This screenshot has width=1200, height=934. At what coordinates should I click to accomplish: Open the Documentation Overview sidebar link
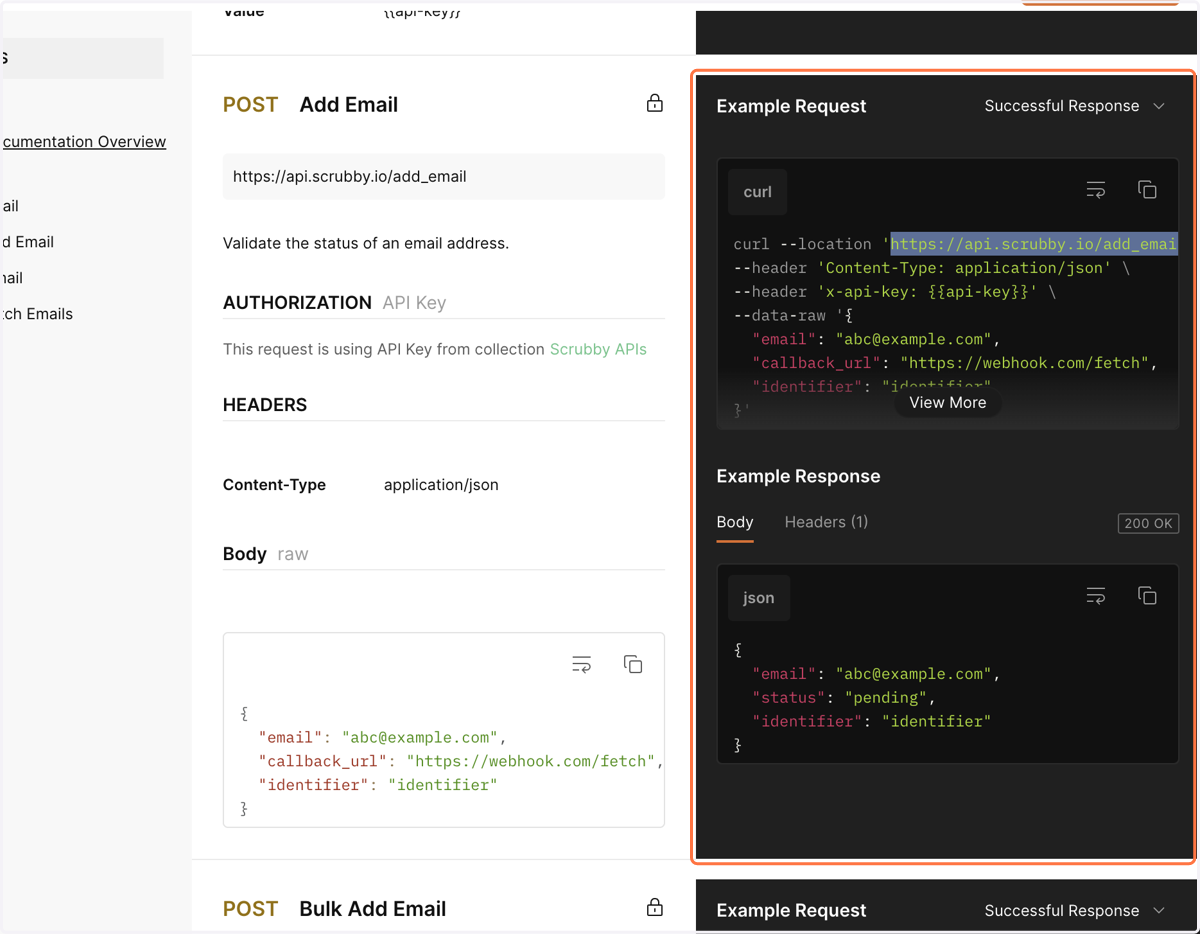pos(84,142)
